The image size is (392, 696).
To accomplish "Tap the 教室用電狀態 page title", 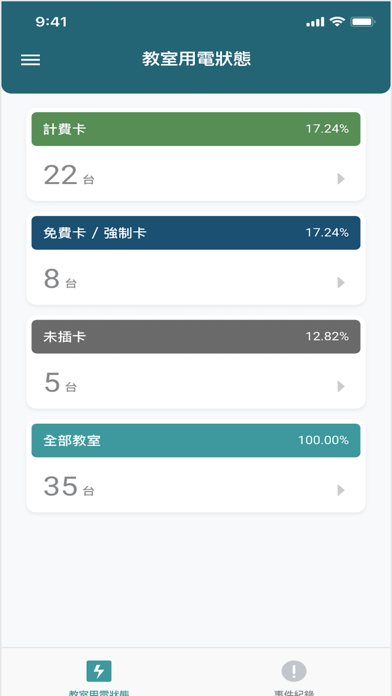I will click(196, 59).
